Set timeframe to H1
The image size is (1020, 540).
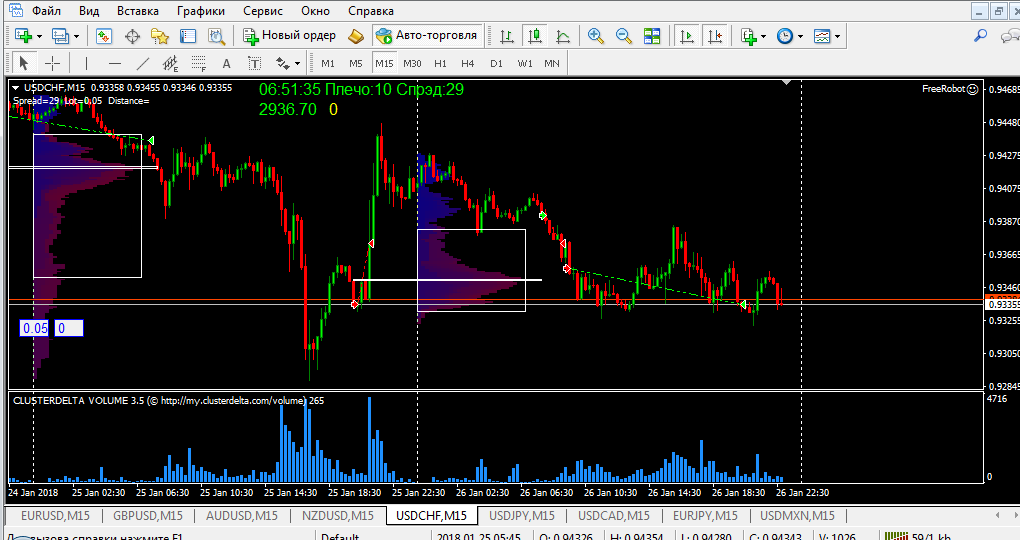click(440, 63)
